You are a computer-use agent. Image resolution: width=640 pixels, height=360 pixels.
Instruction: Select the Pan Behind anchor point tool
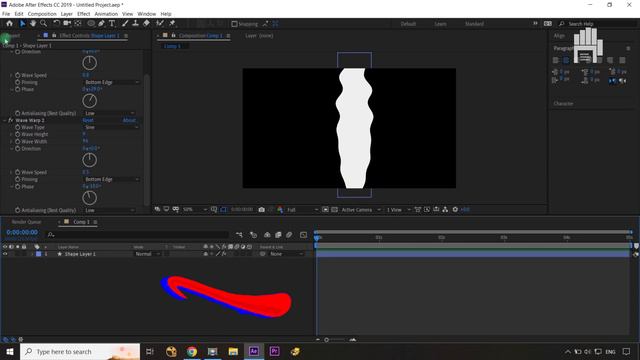coord(78,24)
